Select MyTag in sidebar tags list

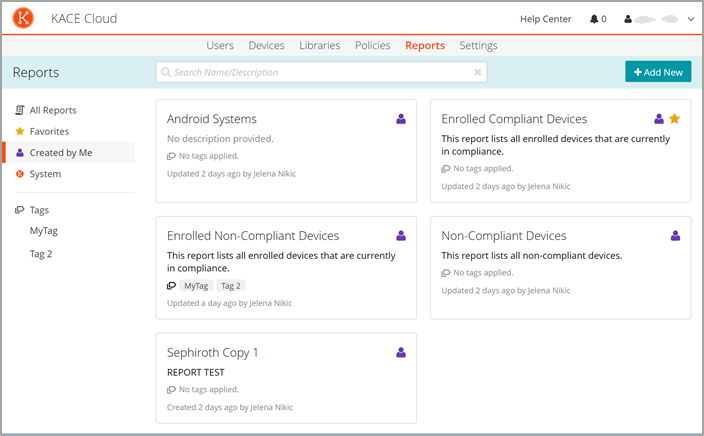(44, 231)
